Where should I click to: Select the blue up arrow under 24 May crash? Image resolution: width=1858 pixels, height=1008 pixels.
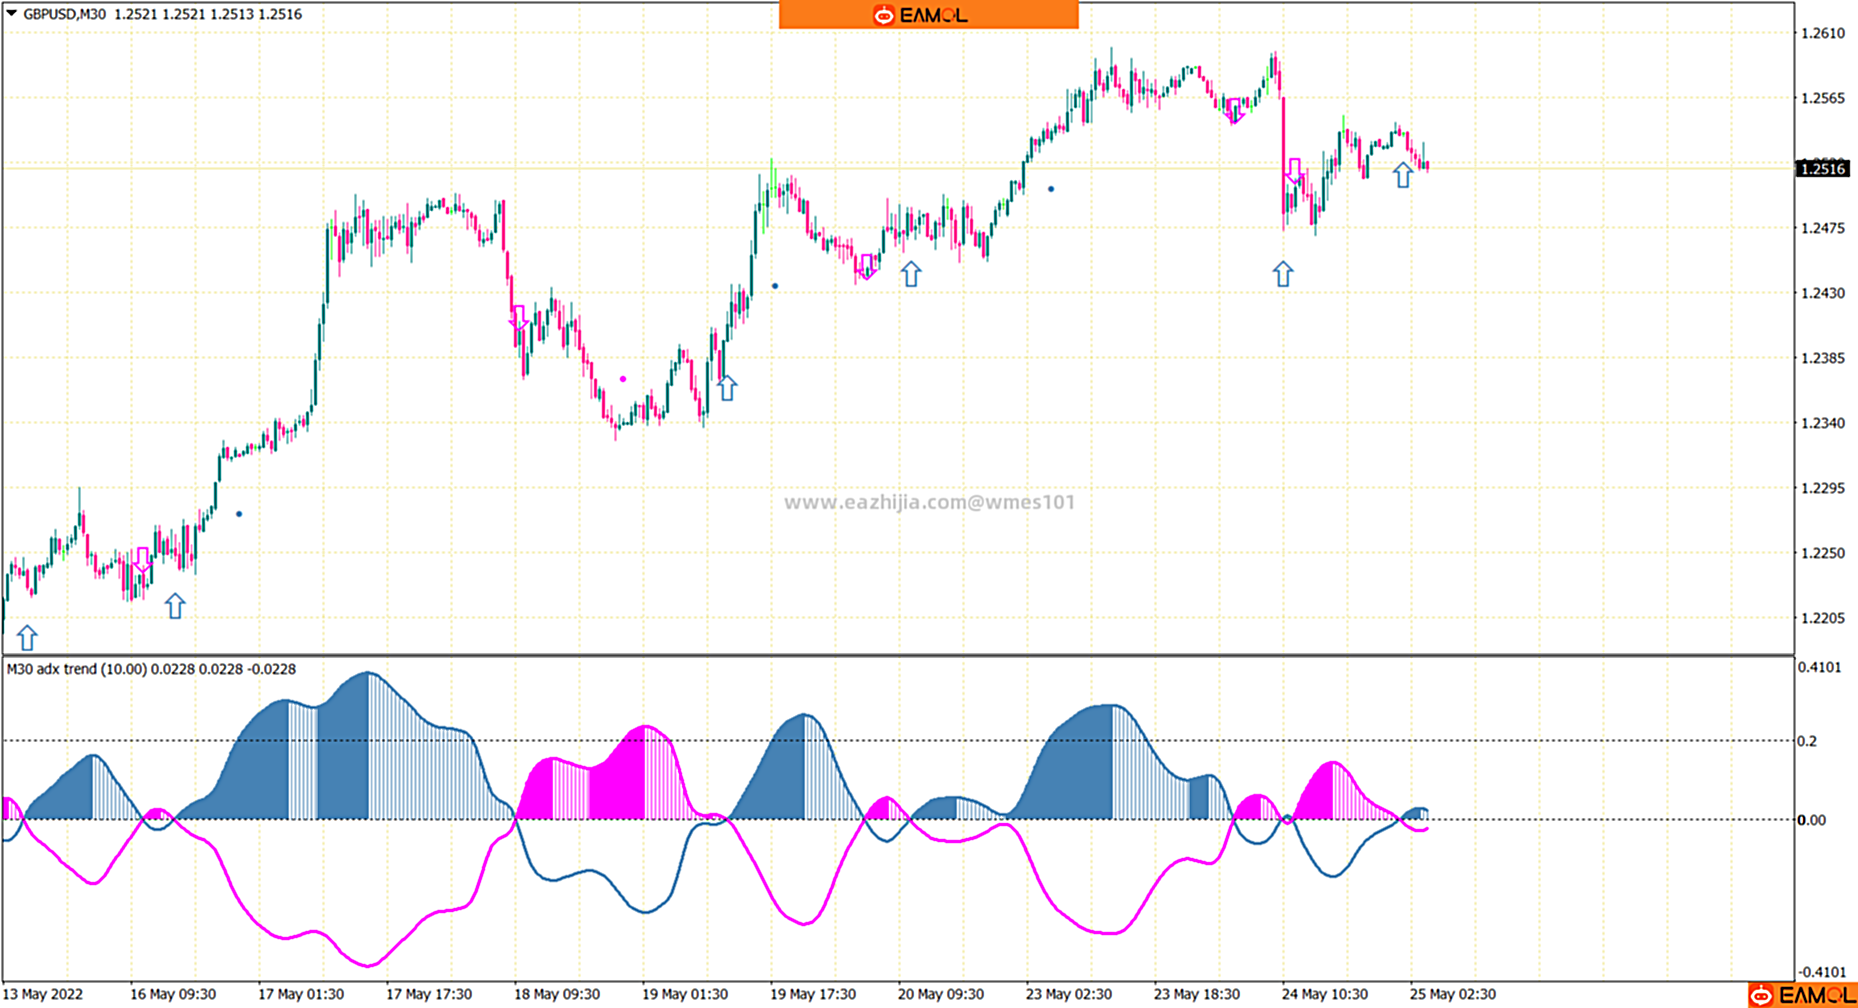[1283, 273]
